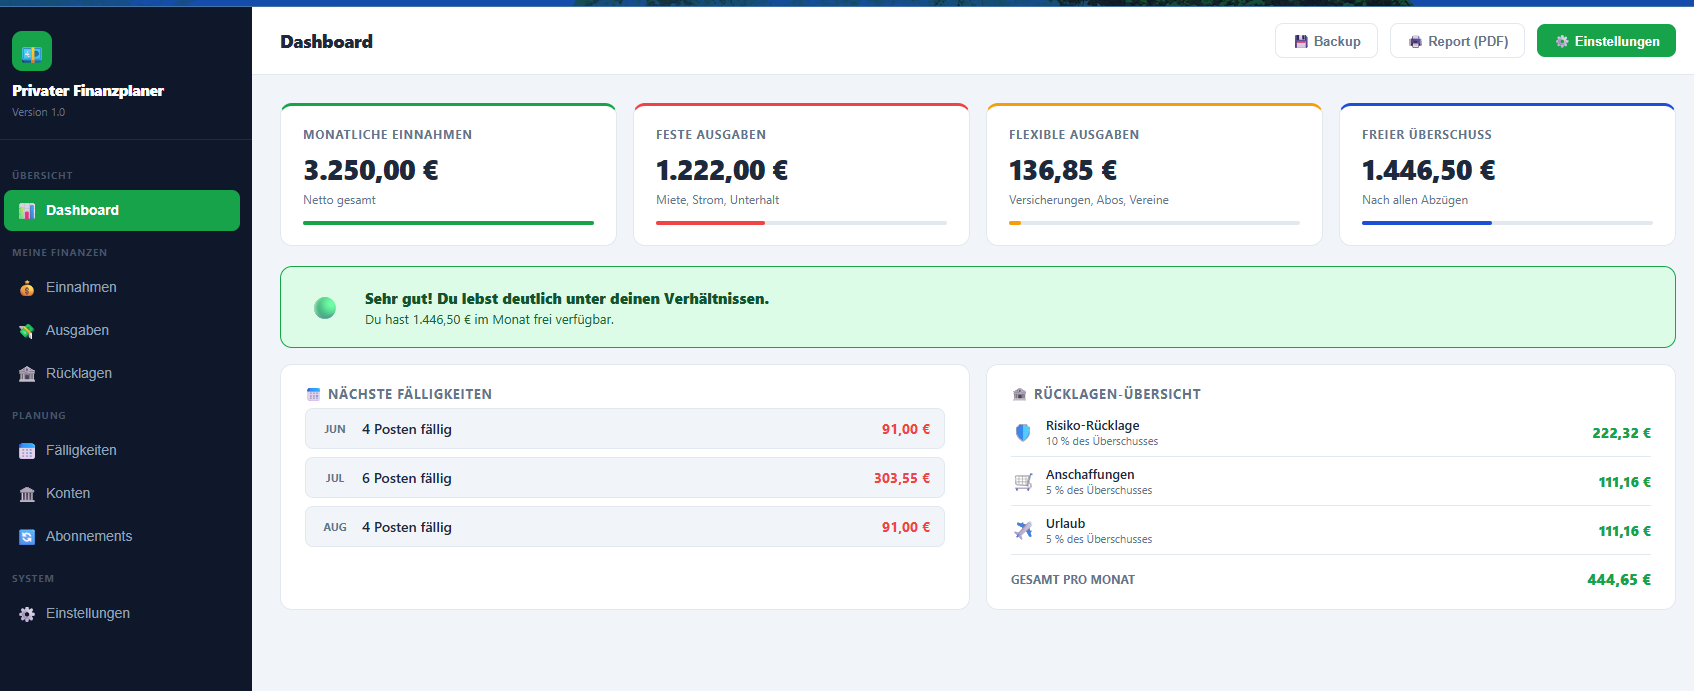Click the Version 1.0 label
The image size is (1694, 691).
click(x=38, y=112)
